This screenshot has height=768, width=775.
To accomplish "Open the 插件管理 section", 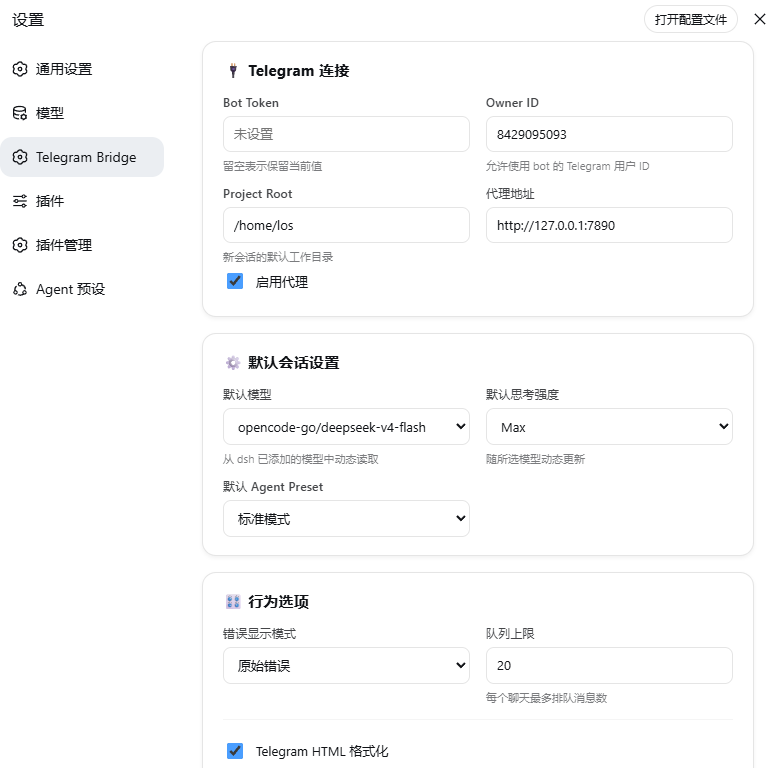I will pyautogui.click(x=82, y=245).
